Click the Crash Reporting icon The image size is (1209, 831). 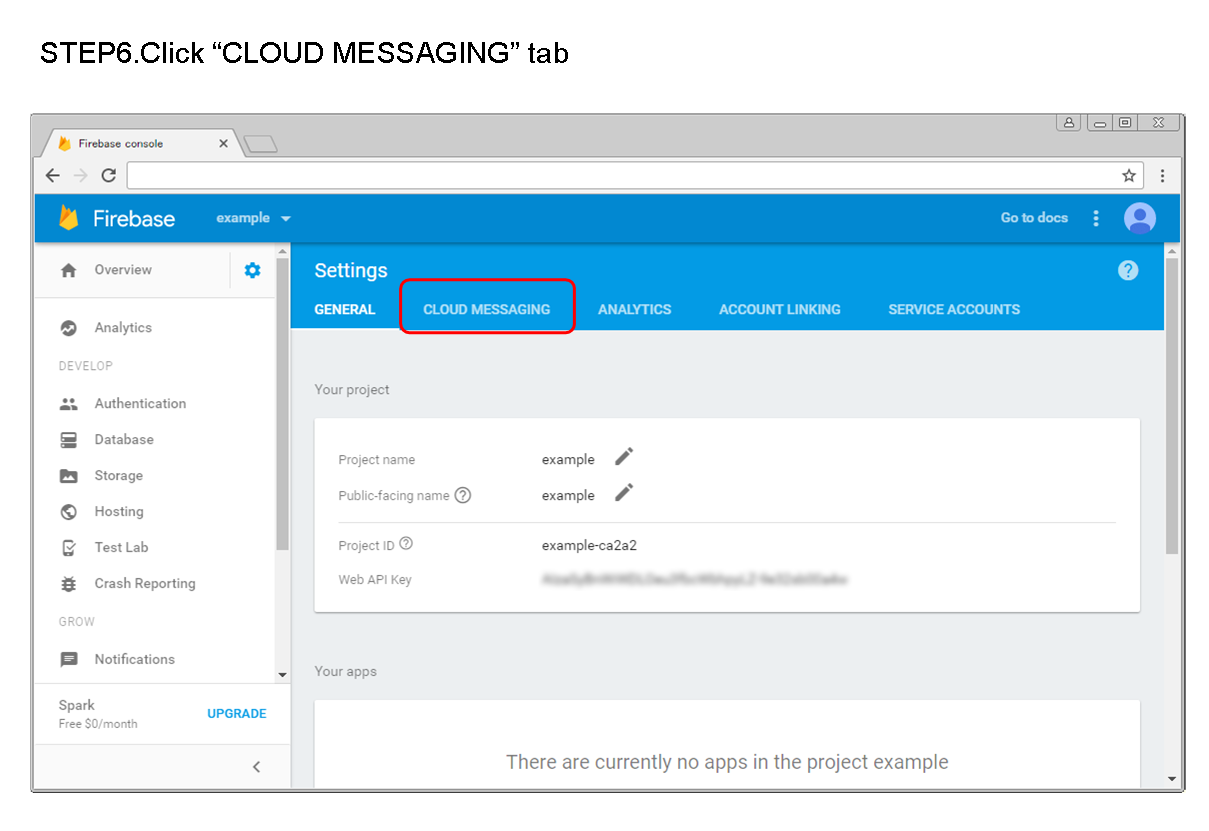[67, 583]
